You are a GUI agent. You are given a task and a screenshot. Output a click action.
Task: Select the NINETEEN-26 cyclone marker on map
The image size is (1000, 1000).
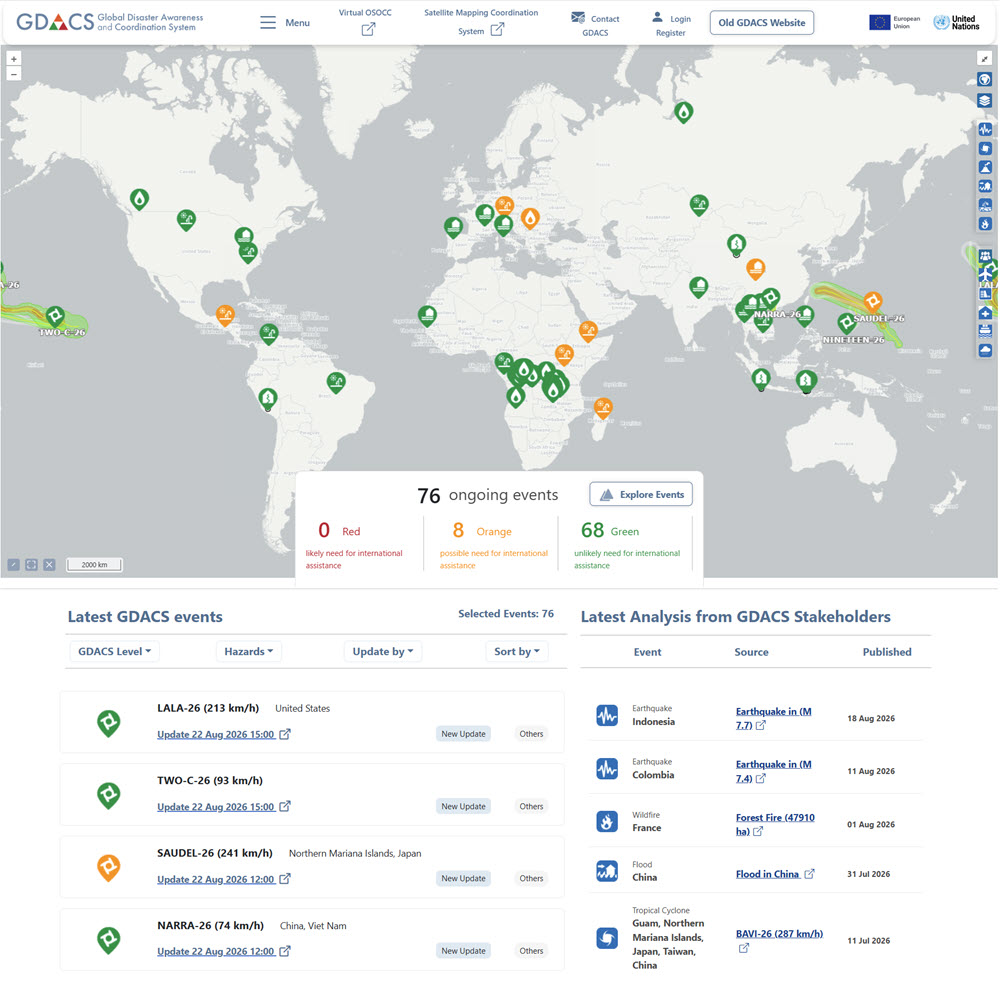pos(846,323)
